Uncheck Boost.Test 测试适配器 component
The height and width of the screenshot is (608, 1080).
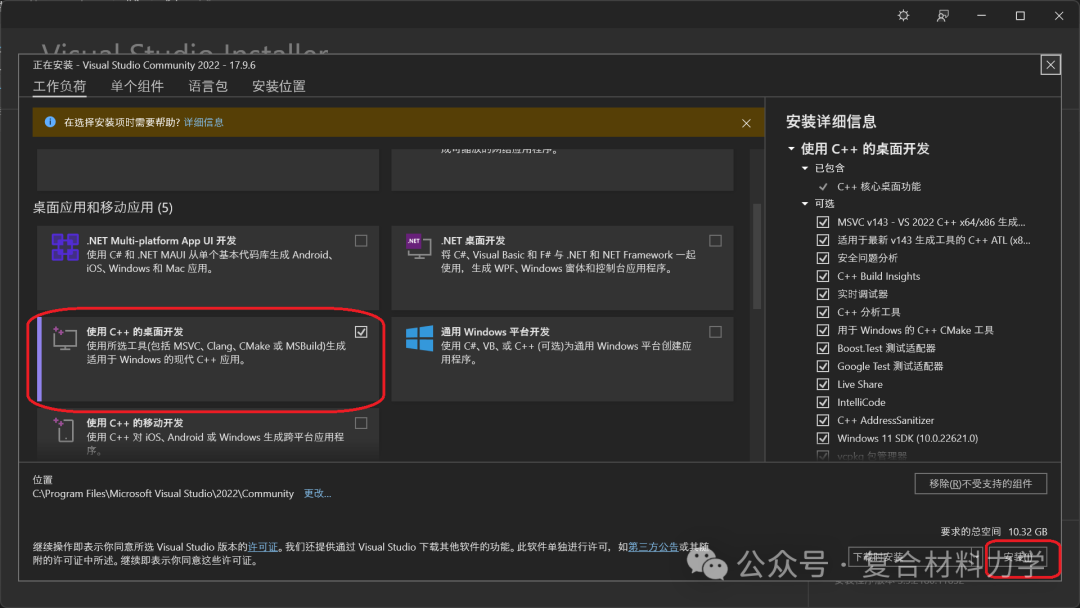tap(822, 348)
